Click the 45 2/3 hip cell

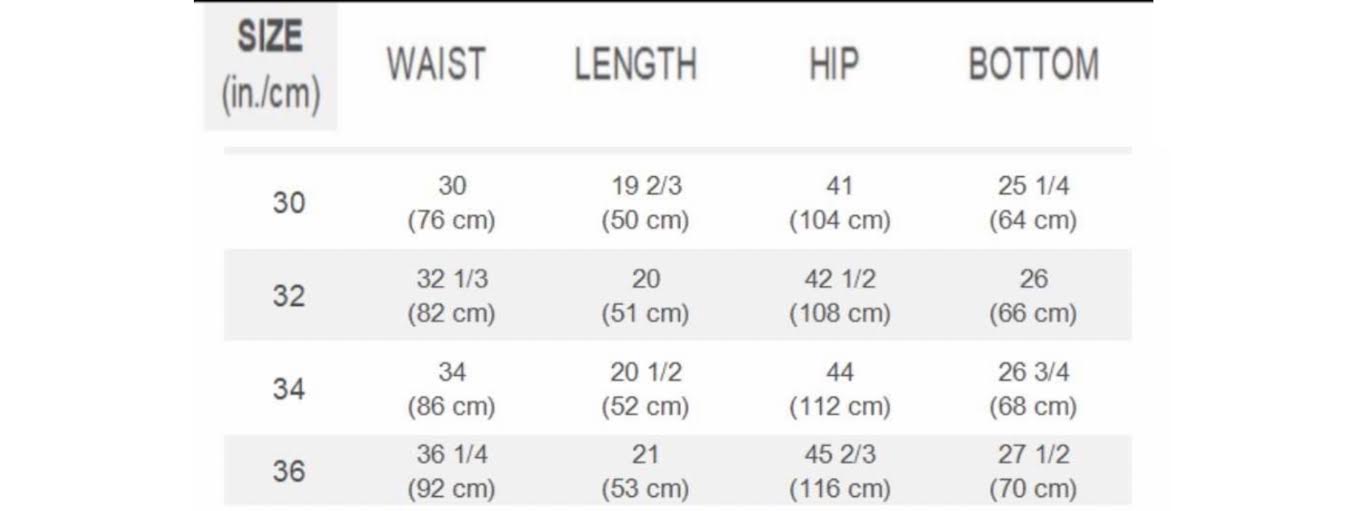click(840, 454)
